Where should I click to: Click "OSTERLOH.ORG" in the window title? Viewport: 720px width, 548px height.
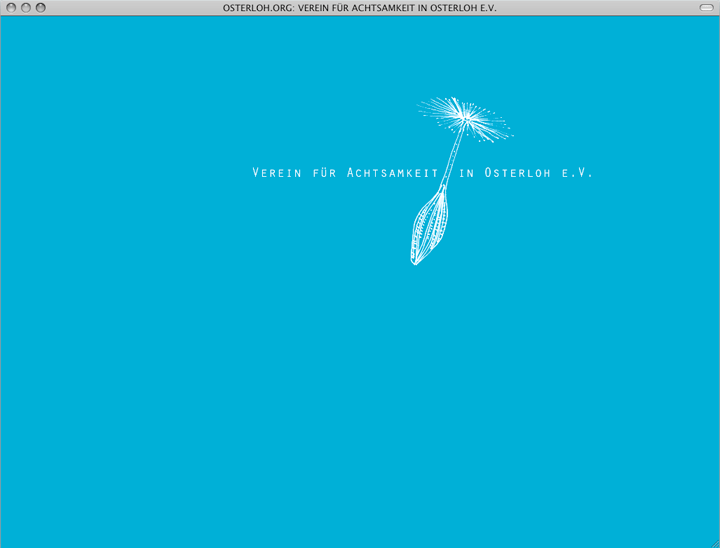coord(258,8)
